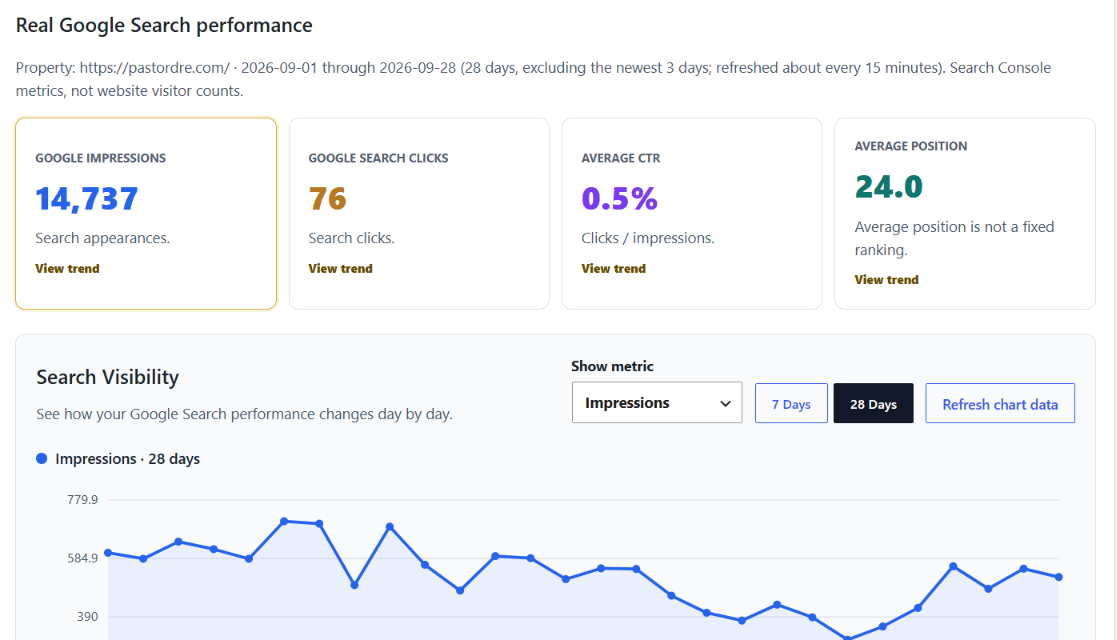Click the Search Visibility heading
This screenshot has width=1117, height=640.
click(108, 377)
